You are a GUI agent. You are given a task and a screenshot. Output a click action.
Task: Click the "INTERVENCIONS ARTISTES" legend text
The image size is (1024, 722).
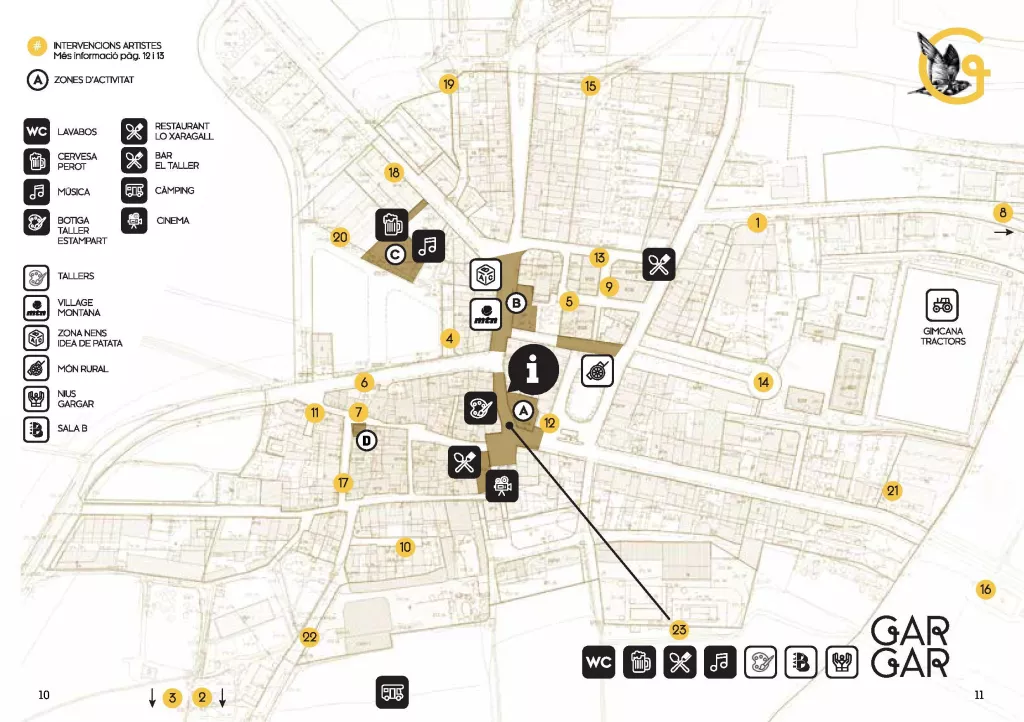[x=107, y=45]
